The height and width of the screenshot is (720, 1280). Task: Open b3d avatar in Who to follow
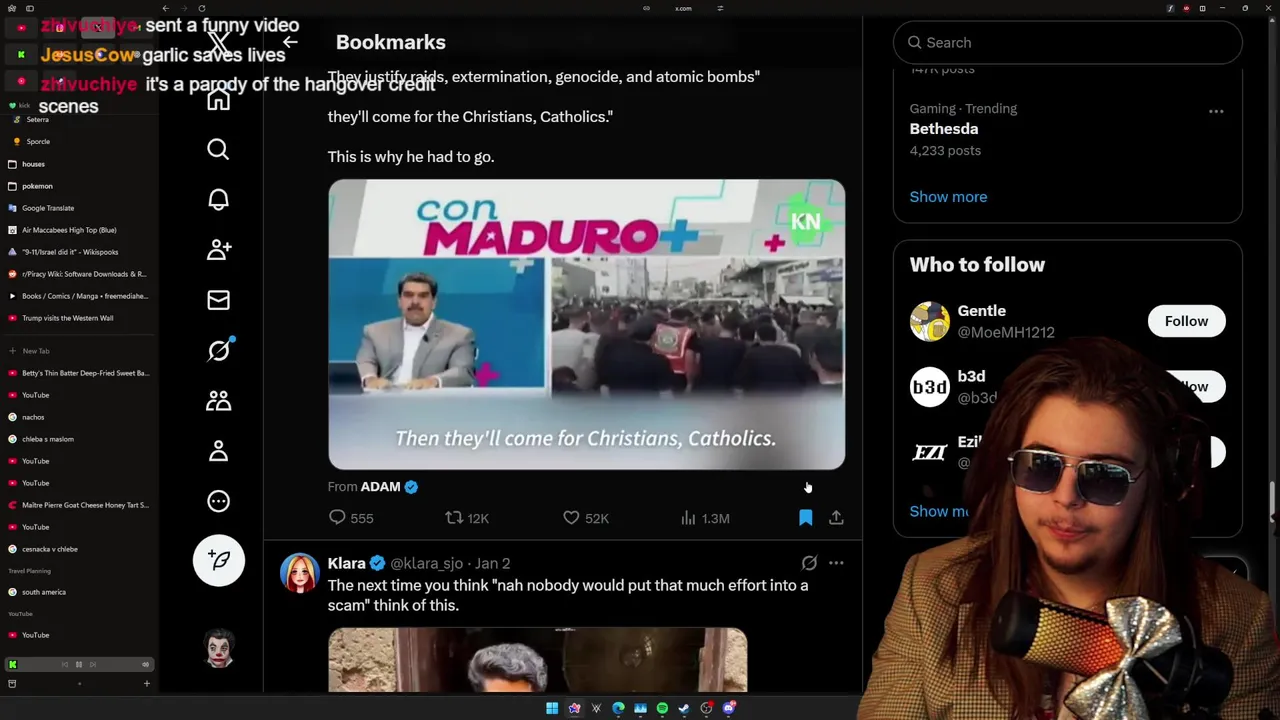[x=929, y=387]
